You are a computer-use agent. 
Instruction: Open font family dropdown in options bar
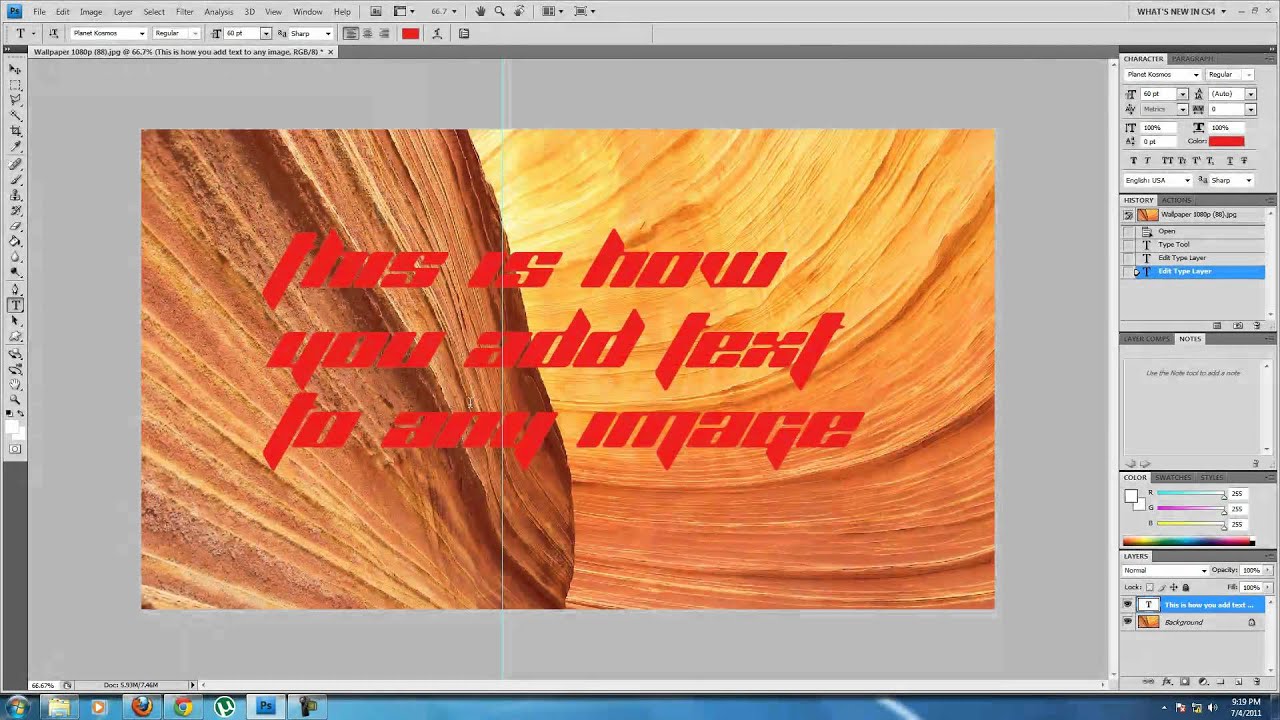(x=141, y=33)
